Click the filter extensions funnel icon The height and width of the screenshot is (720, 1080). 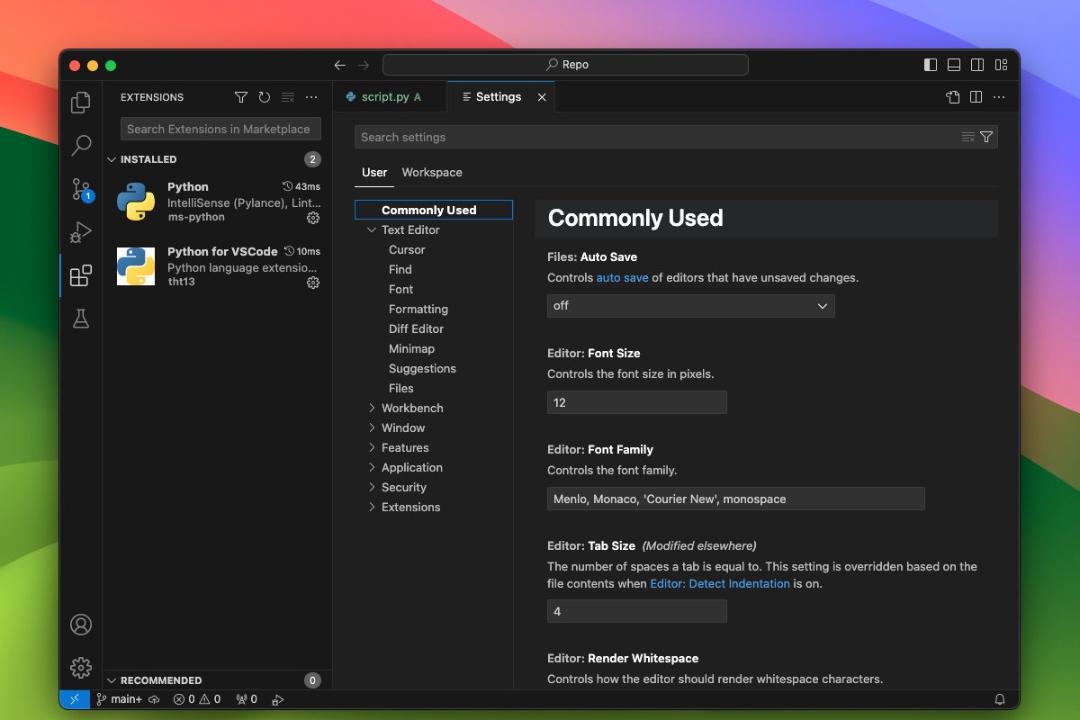[240, 97]
